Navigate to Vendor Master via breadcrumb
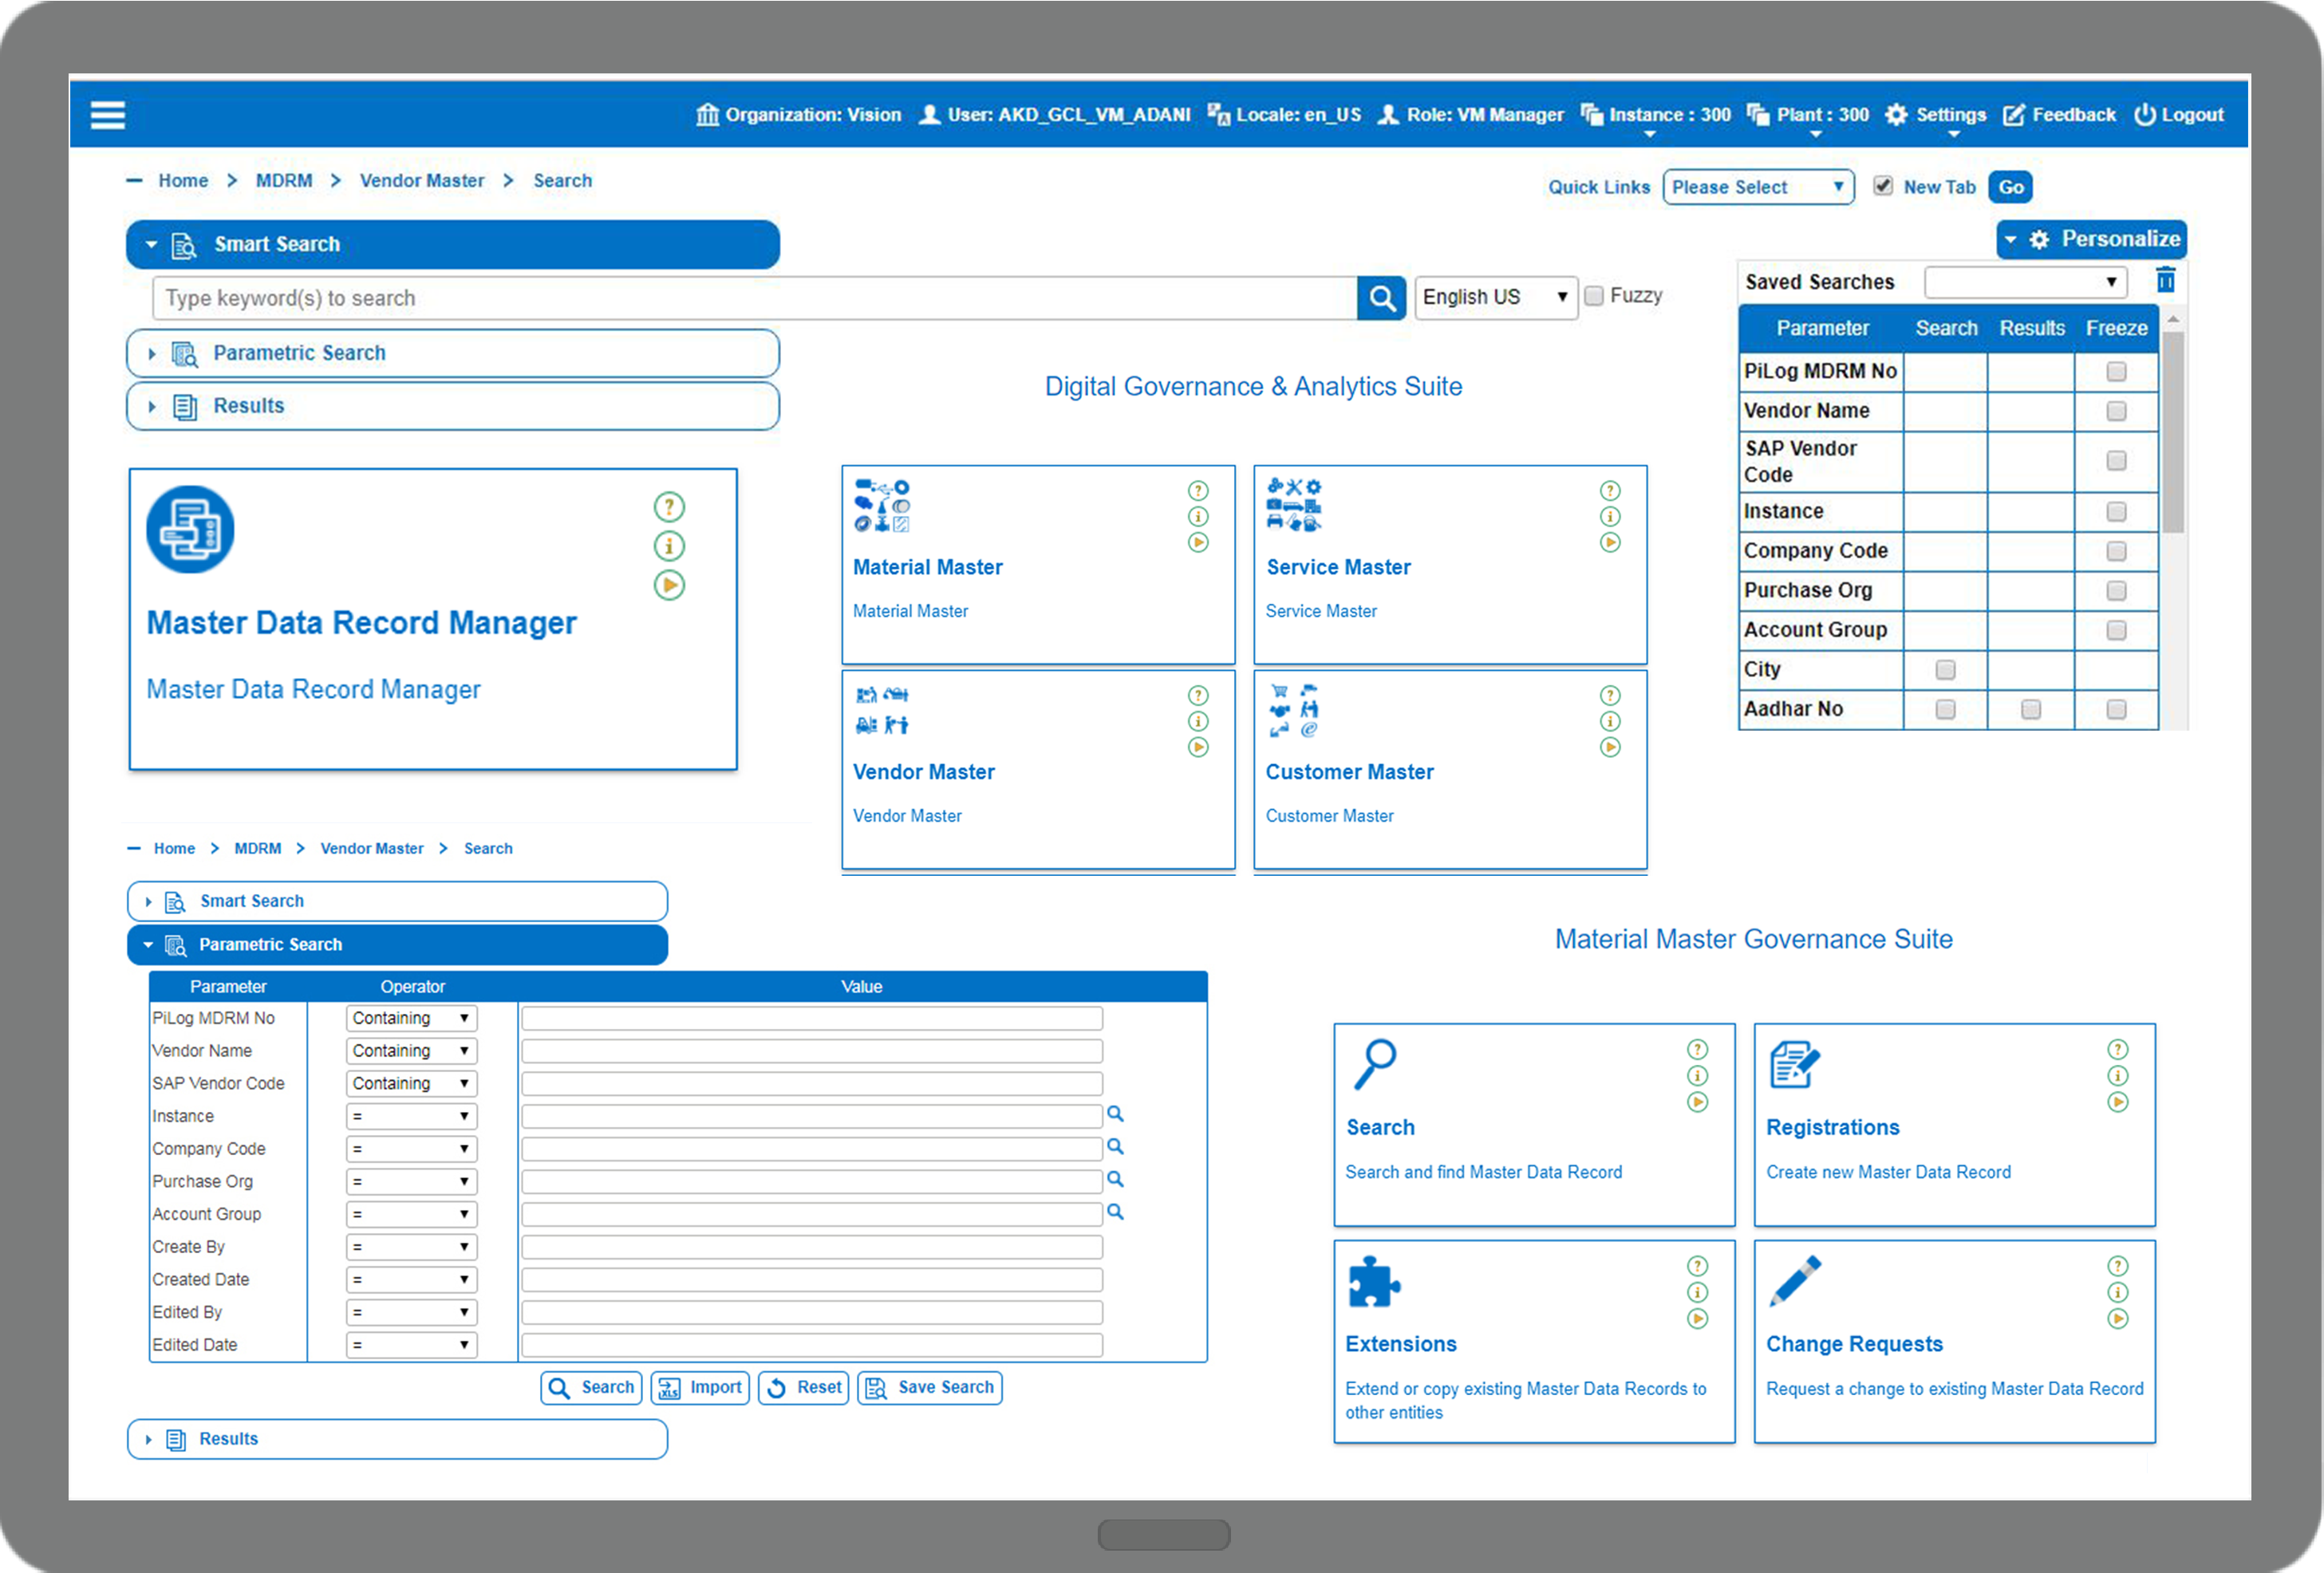 [421, 180]
